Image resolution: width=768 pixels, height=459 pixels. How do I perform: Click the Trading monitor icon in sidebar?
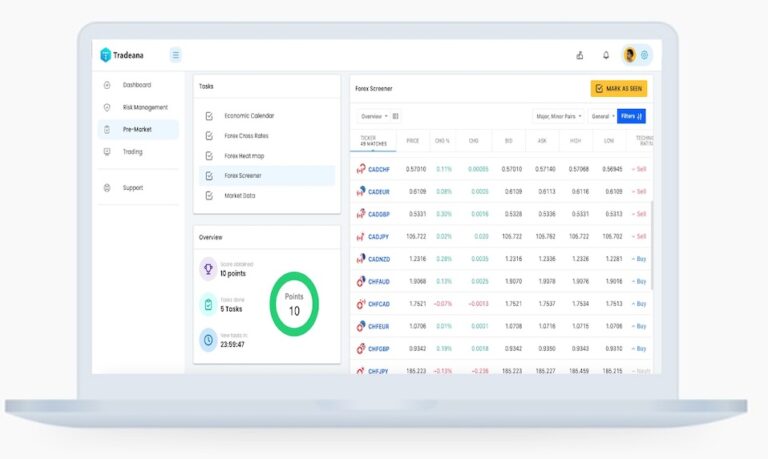coord(107,152)
